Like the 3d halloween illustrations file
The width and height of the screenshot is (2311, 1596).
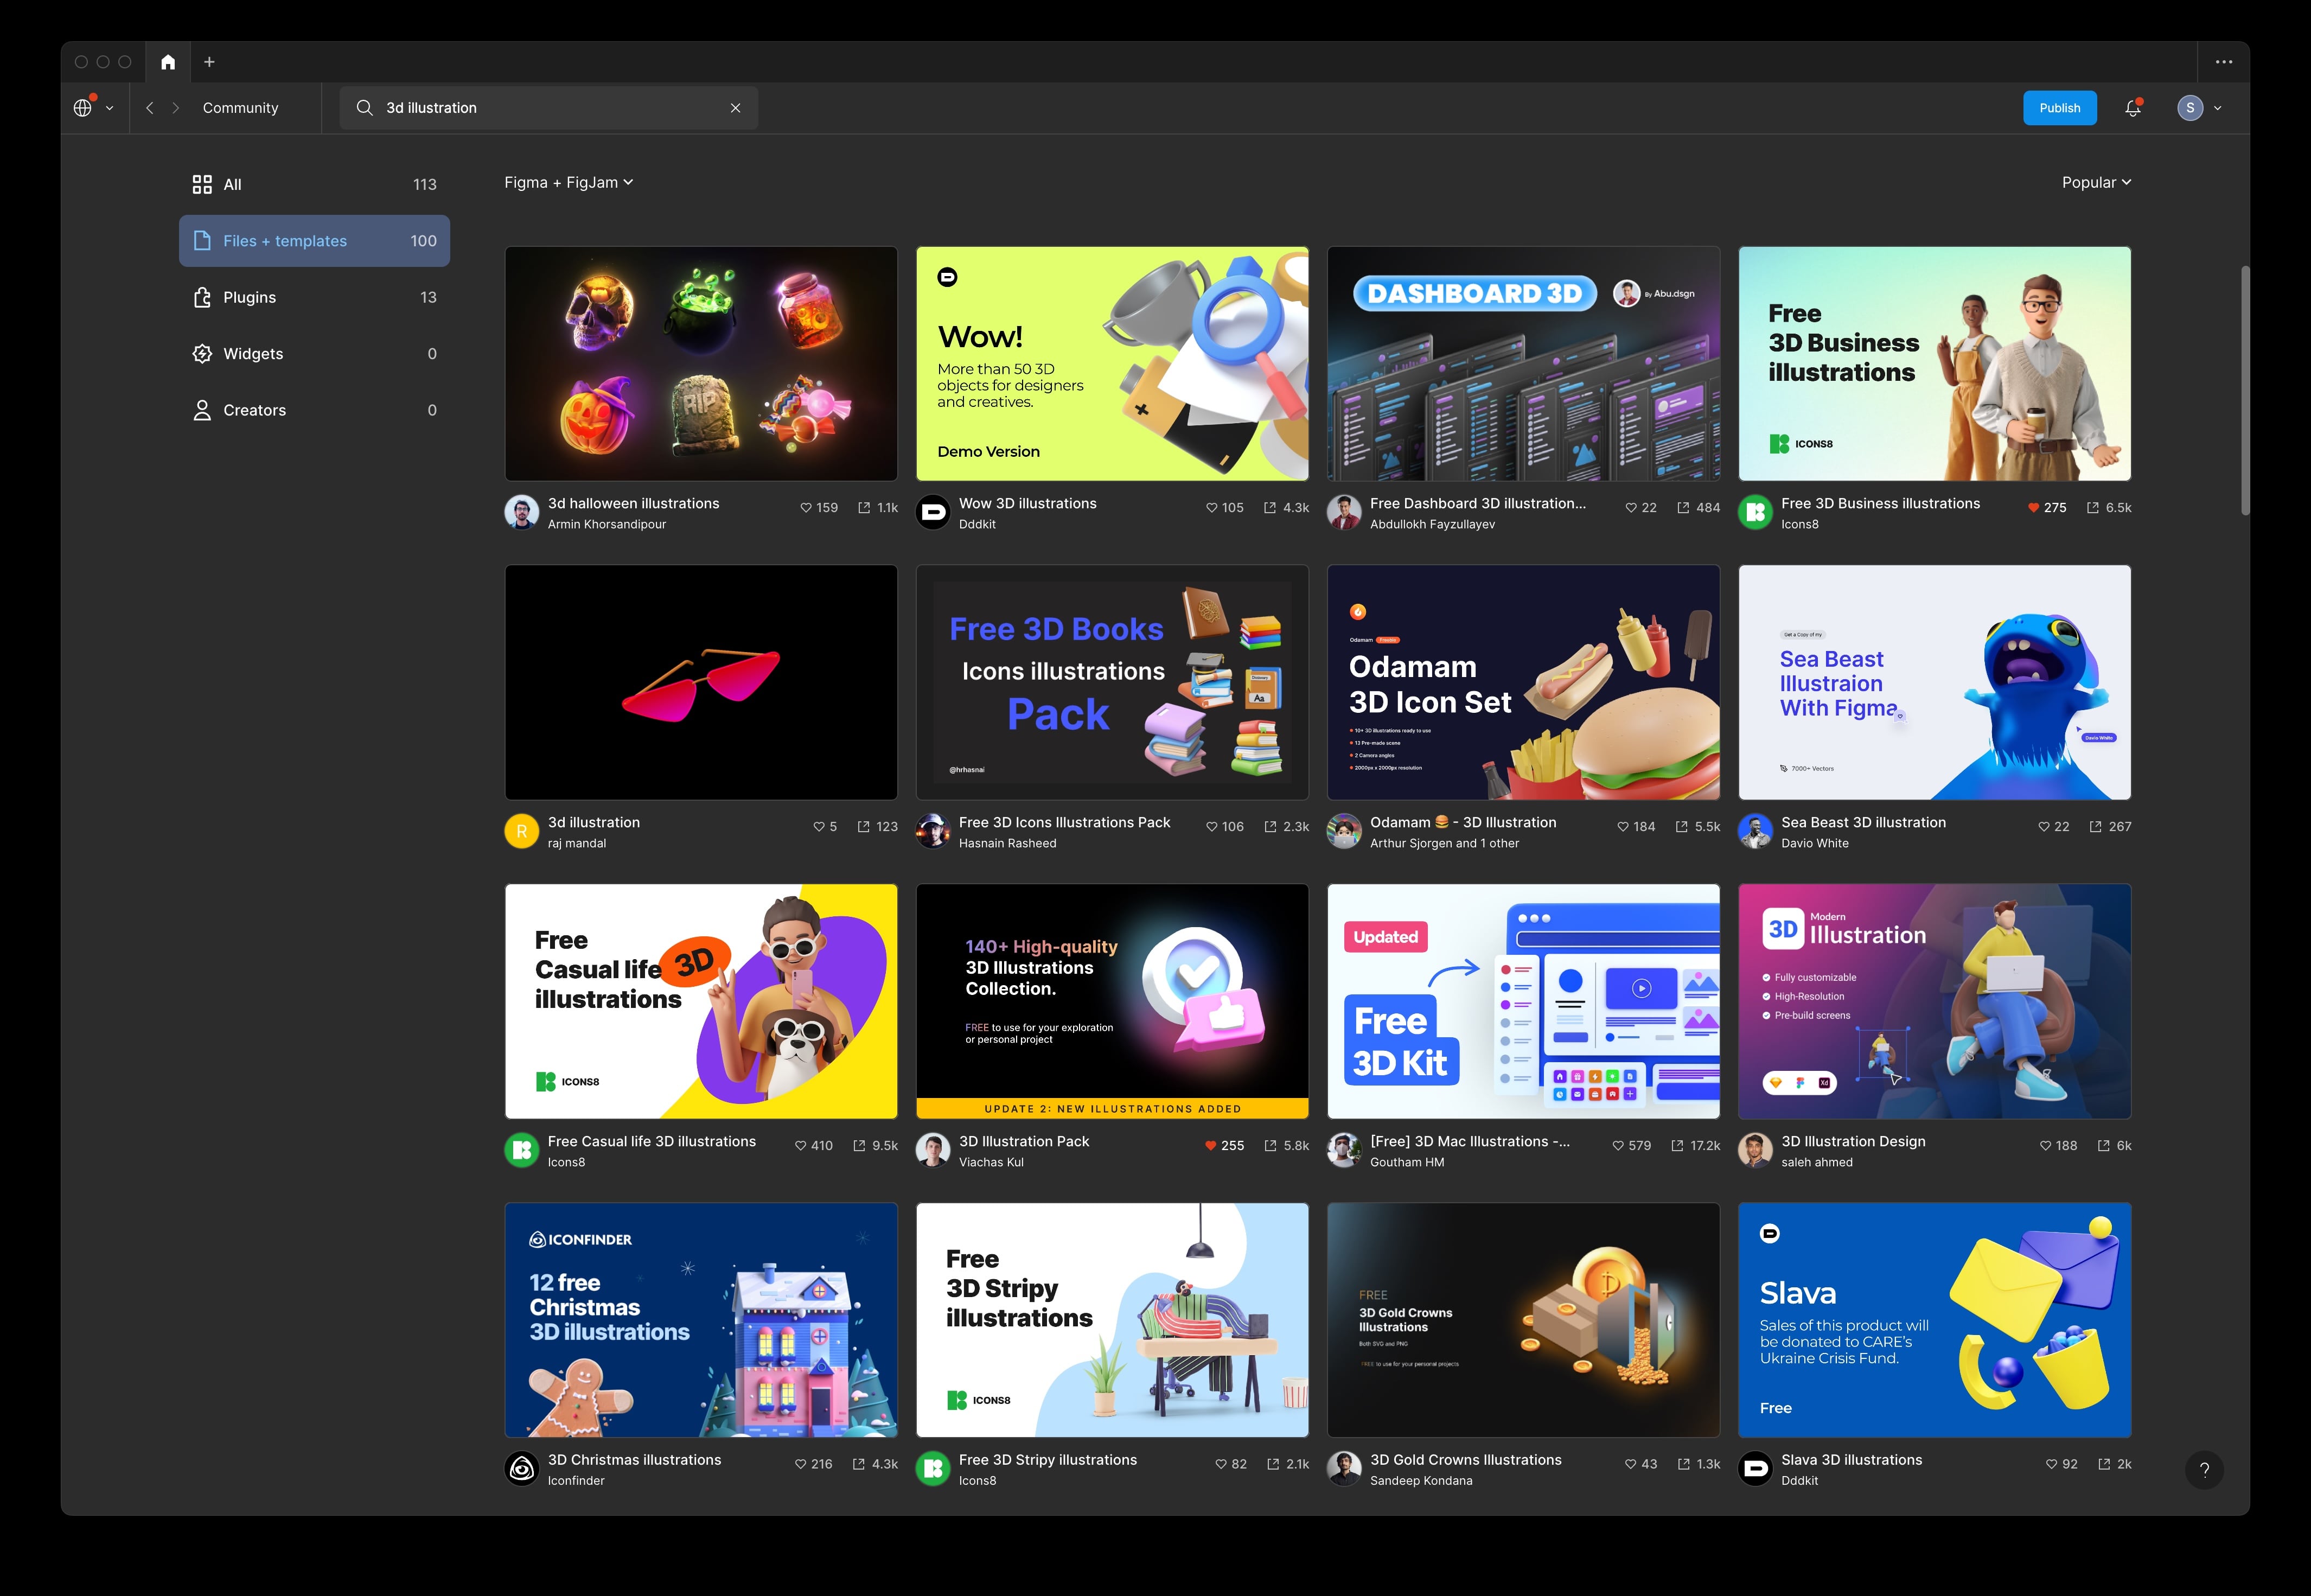coord(806,508)
